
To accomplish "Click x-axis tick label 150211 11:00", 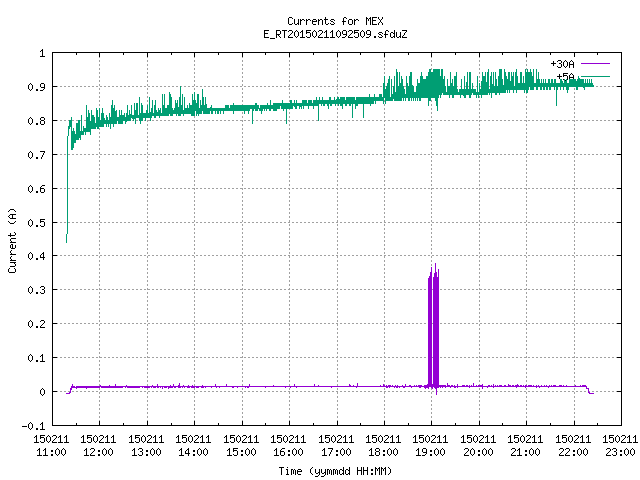I will coord(51,446).
